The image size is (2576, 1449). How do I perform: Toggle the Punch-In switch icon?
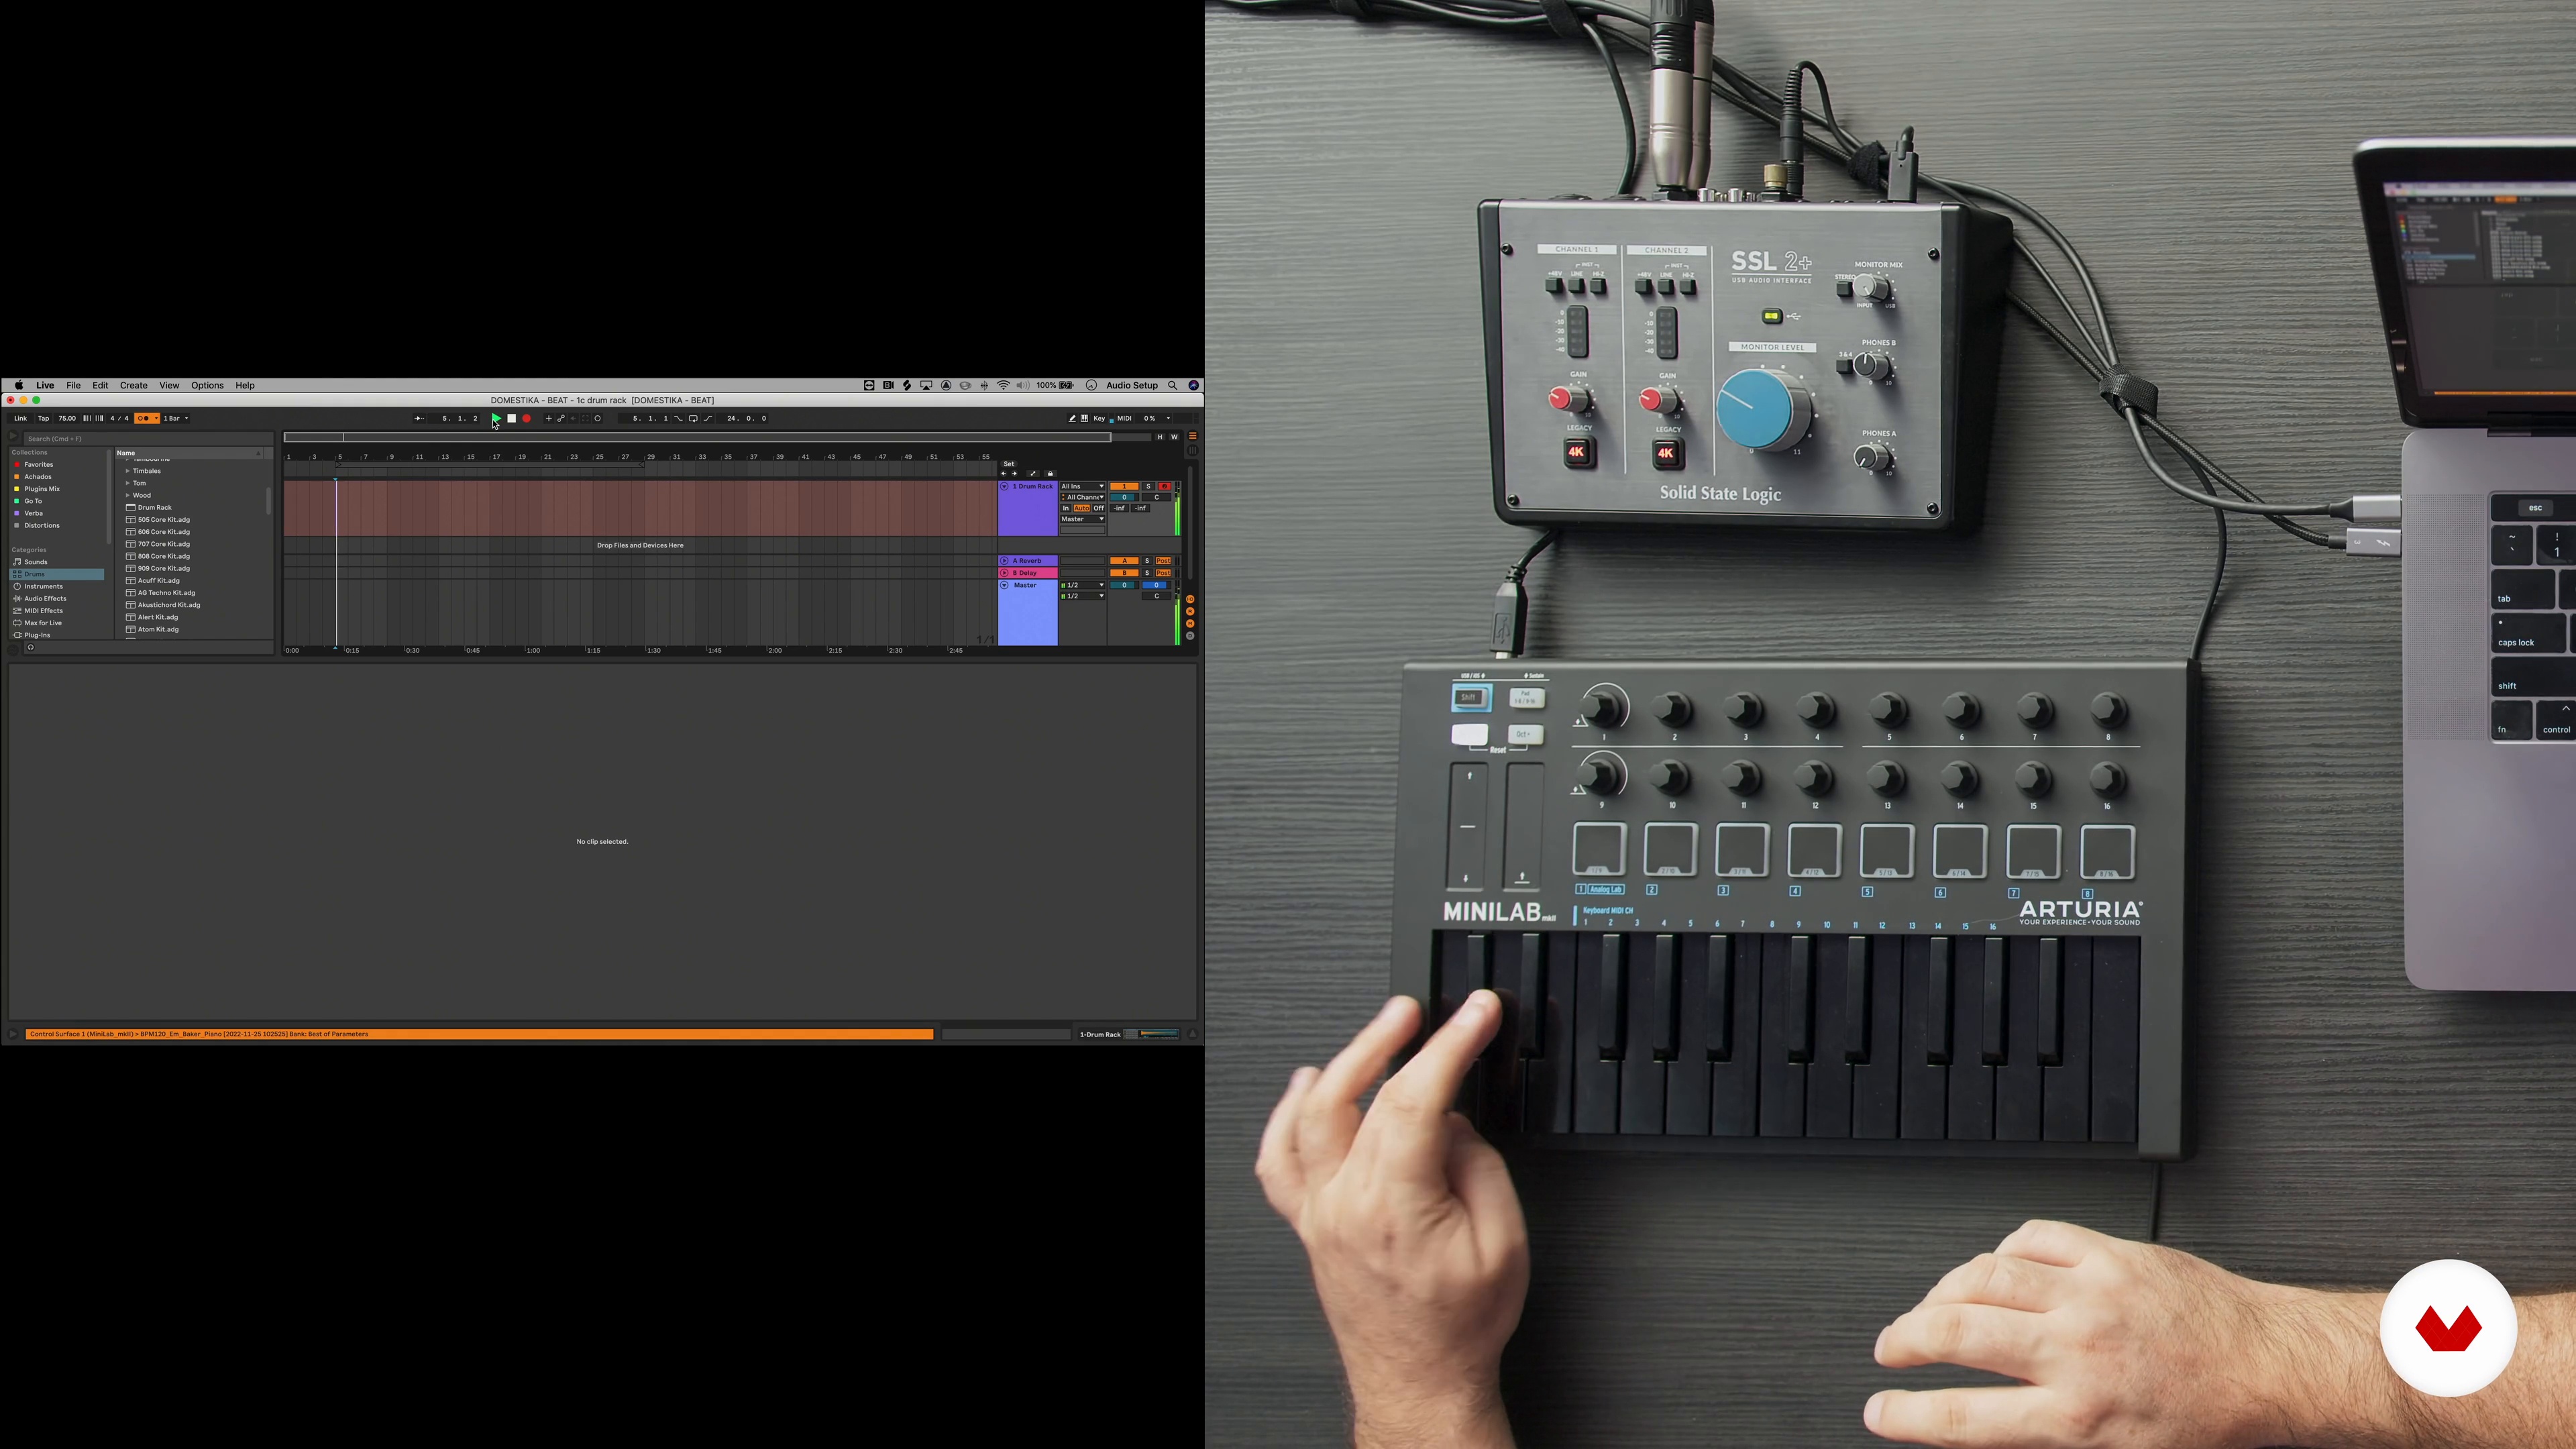[678, 418]
